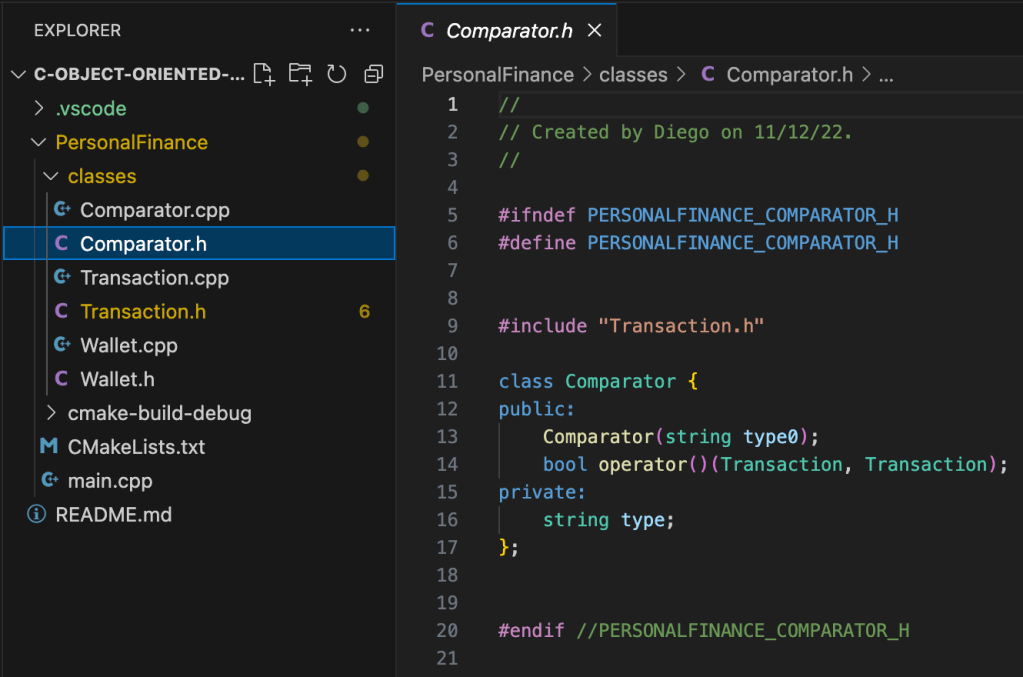
Task: Select classes in the breadcrumb path
Action: (x=633, y=75)
